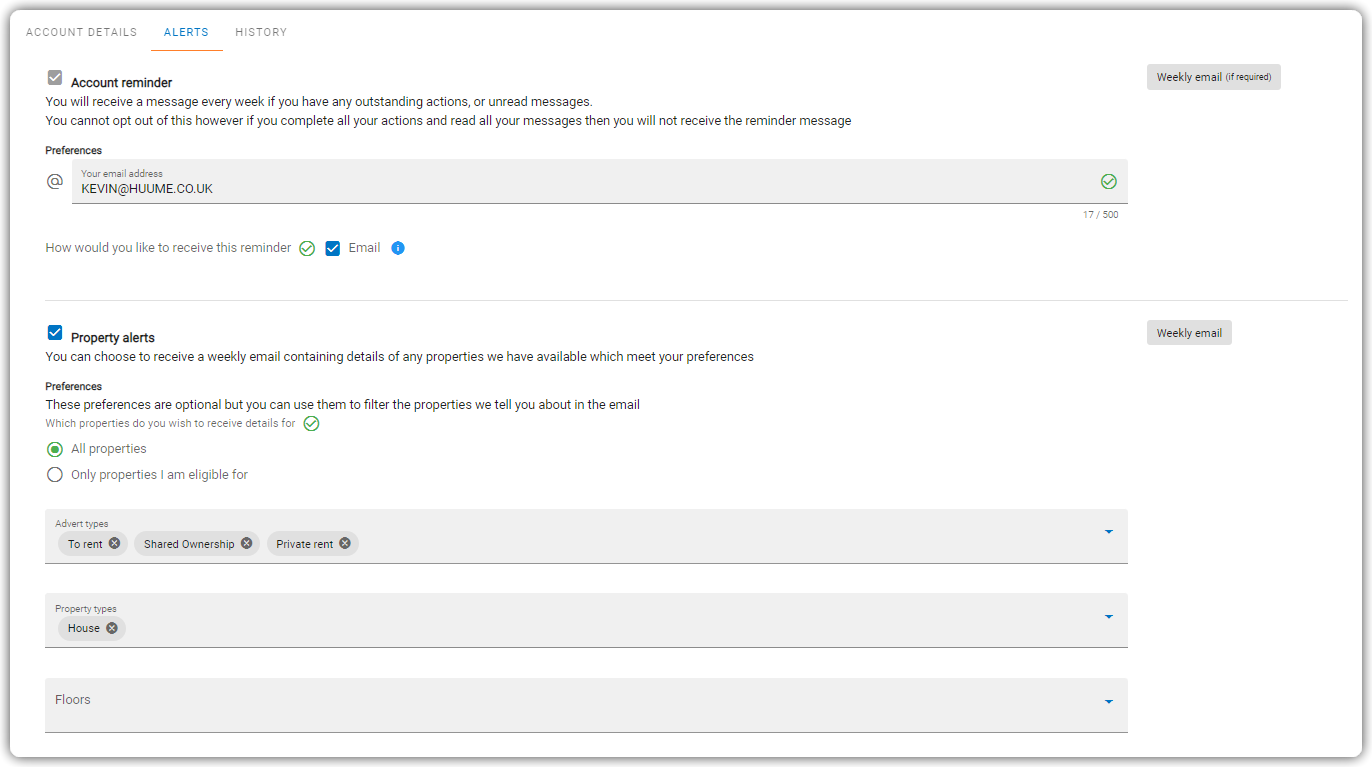The width and height of the screenshot is (1372, 767).
Task: Remove the To rent chip
Action: tap(115, 543)
